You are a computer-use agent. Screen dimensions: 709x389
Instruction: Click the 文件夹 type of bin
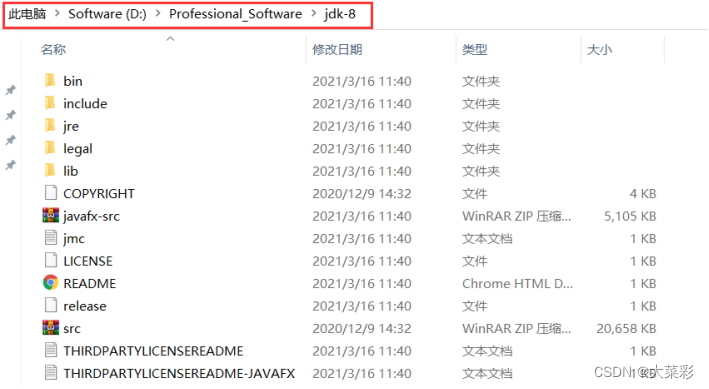coord(481,81)
